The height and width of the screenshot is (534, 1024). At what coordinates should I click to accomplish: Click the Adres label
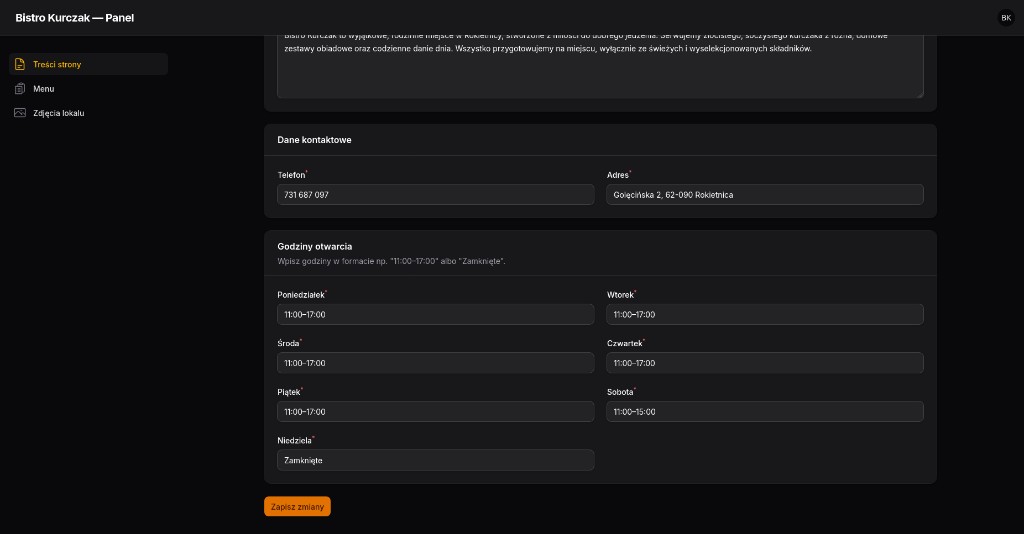click(x=618, y=175)
